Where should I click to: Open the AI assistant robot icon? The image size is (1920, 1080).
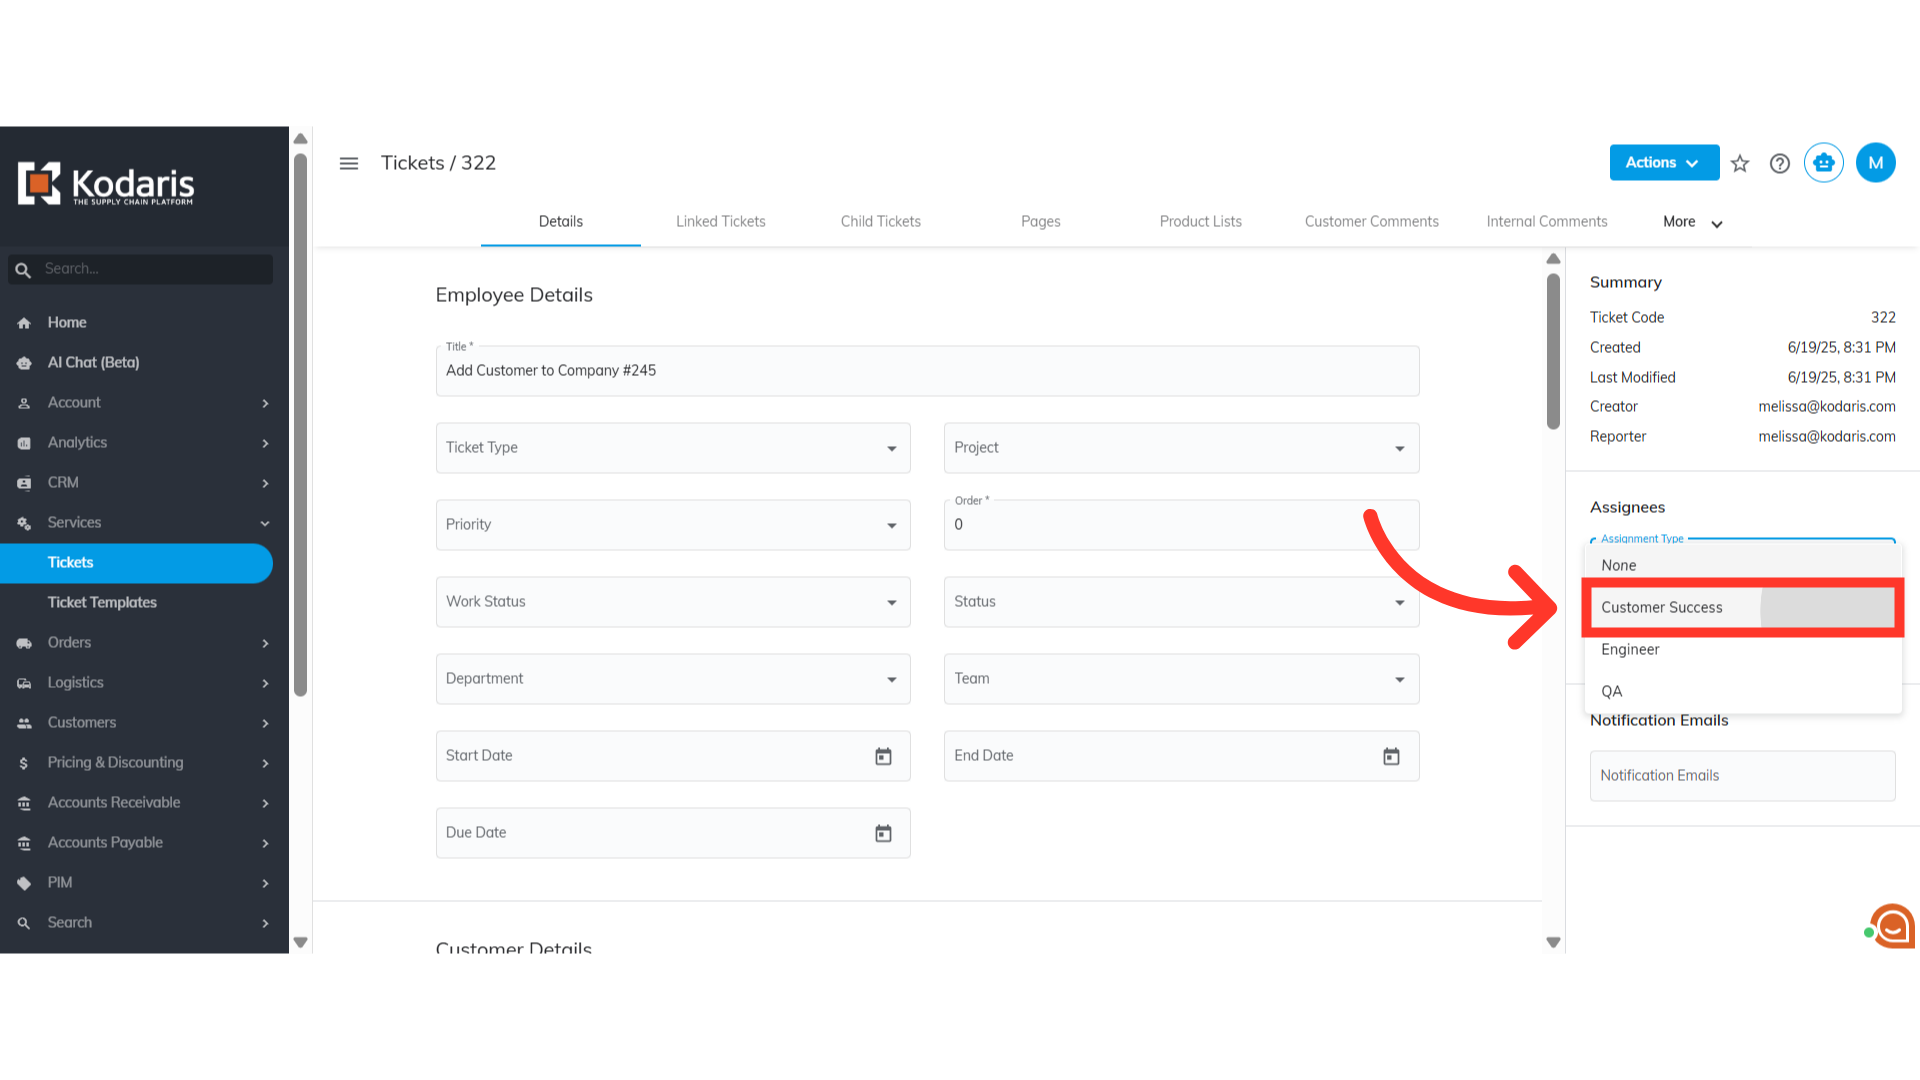click(1823, 163)
